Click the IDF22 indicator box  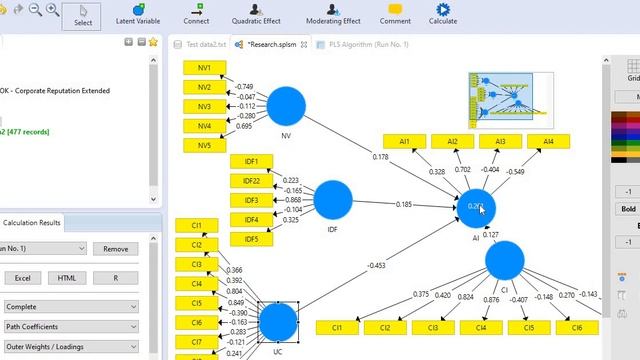[251, 181]
